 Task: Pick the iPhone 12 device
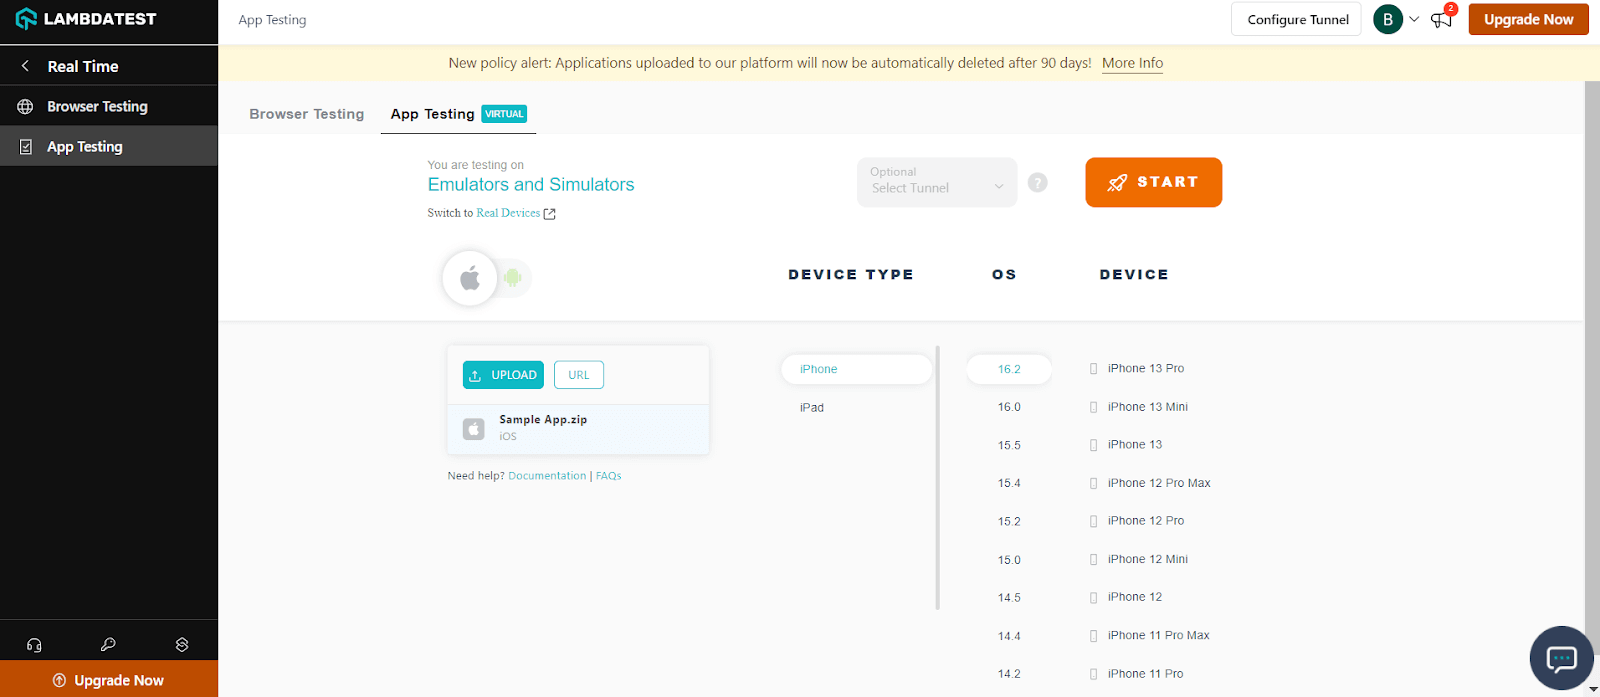(x=1126, y=597)
